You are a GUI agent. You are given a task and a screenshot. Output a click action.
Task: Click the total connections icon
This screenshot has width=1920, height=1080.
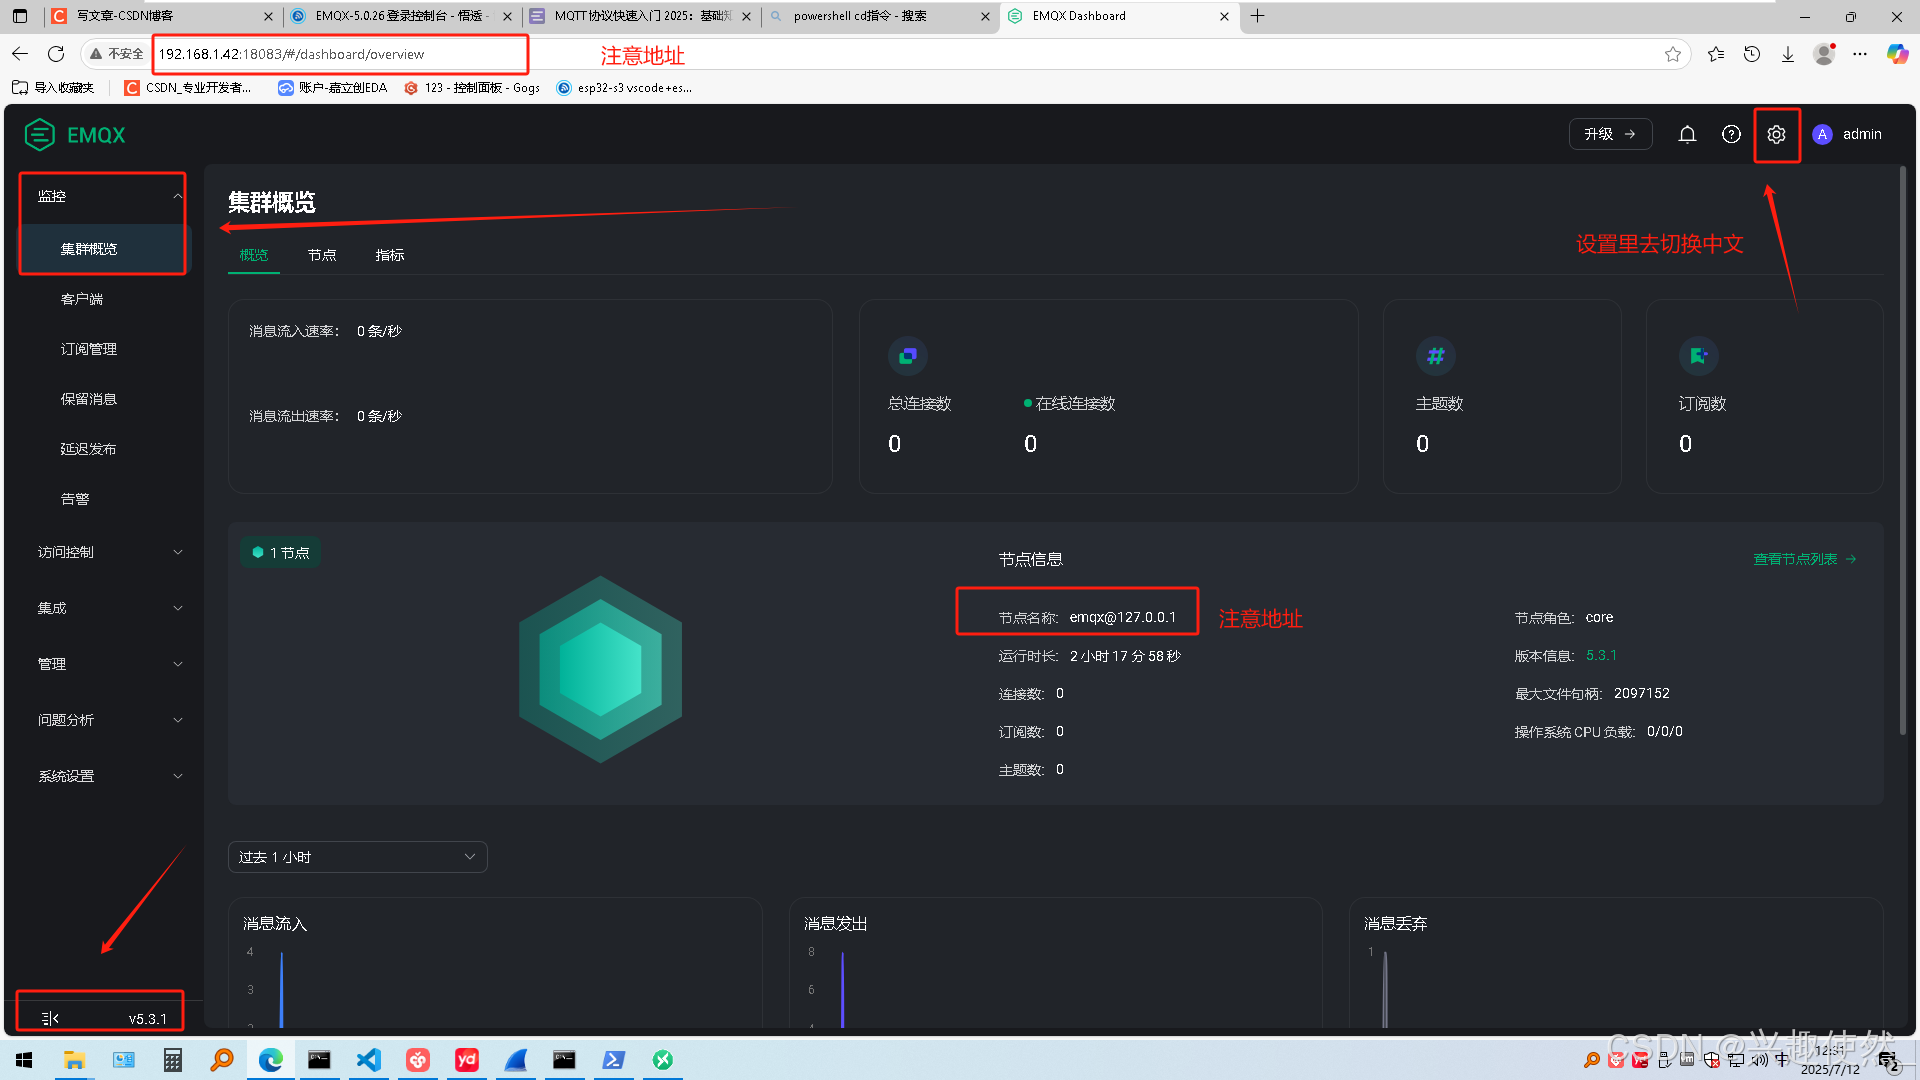[x=907, y=356]
